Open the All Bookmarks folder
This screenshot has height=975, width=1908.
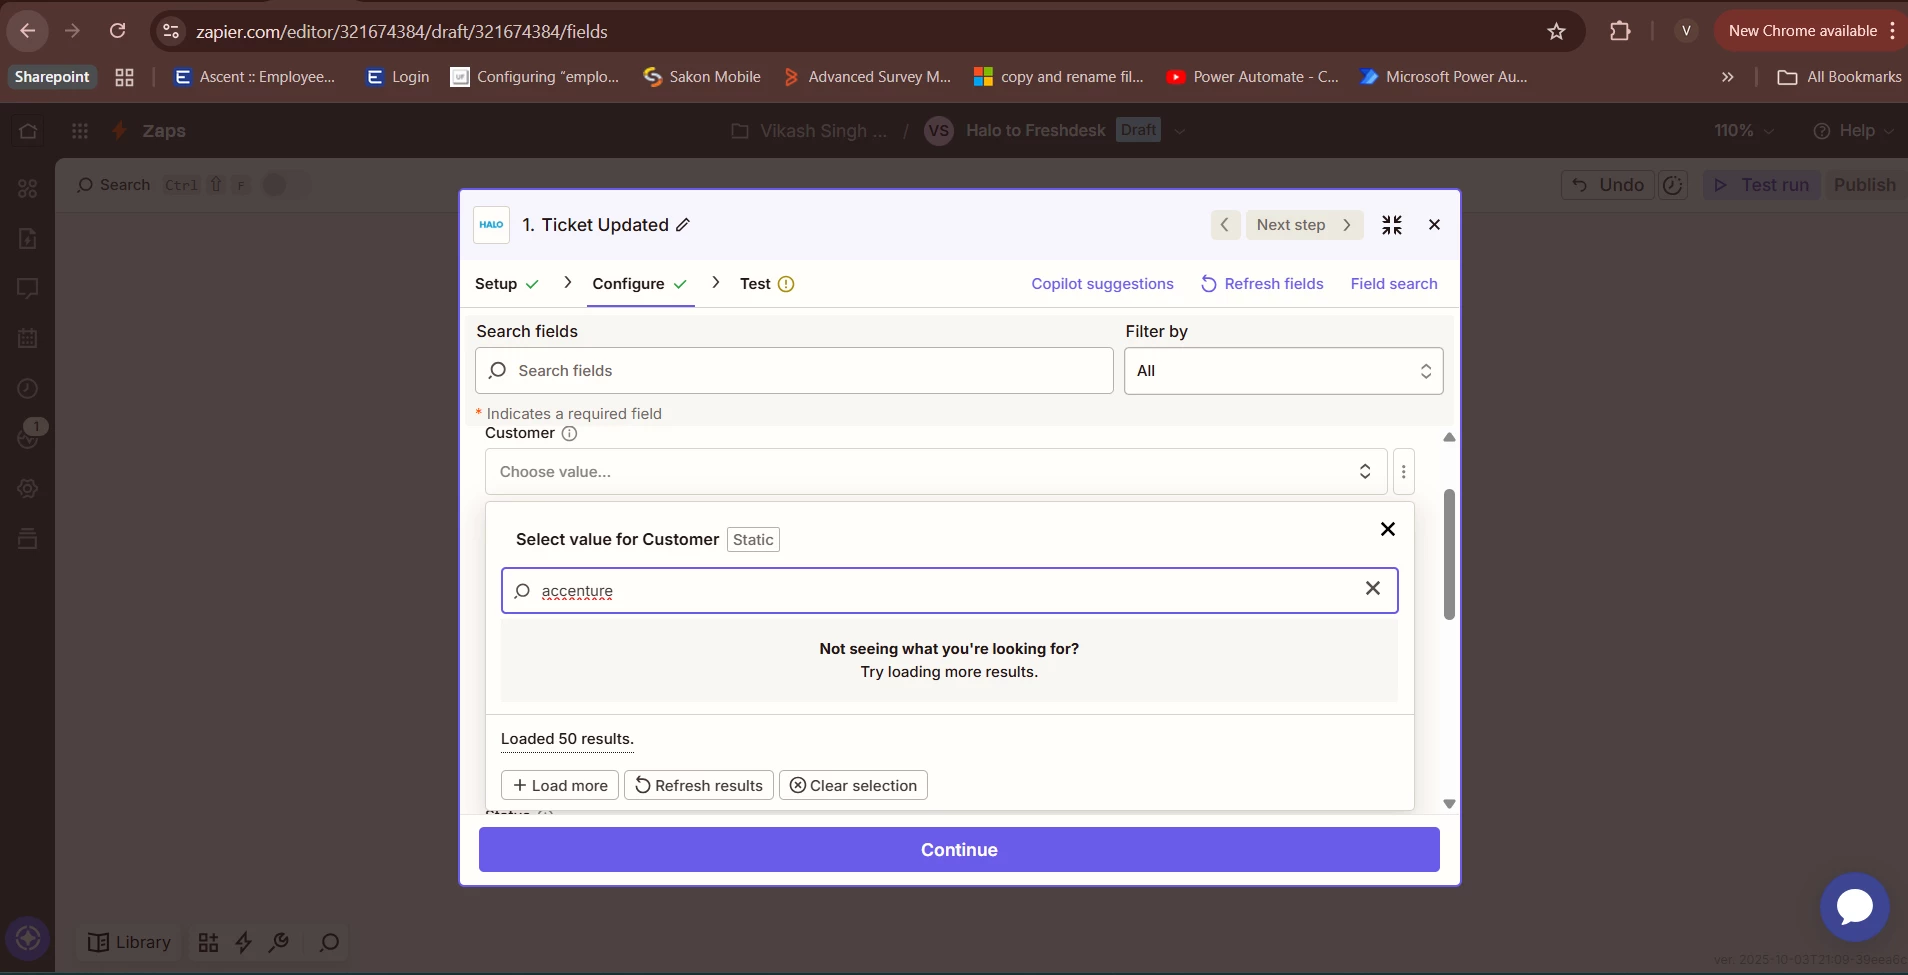pyautogui.click(x=1839, y=77)
